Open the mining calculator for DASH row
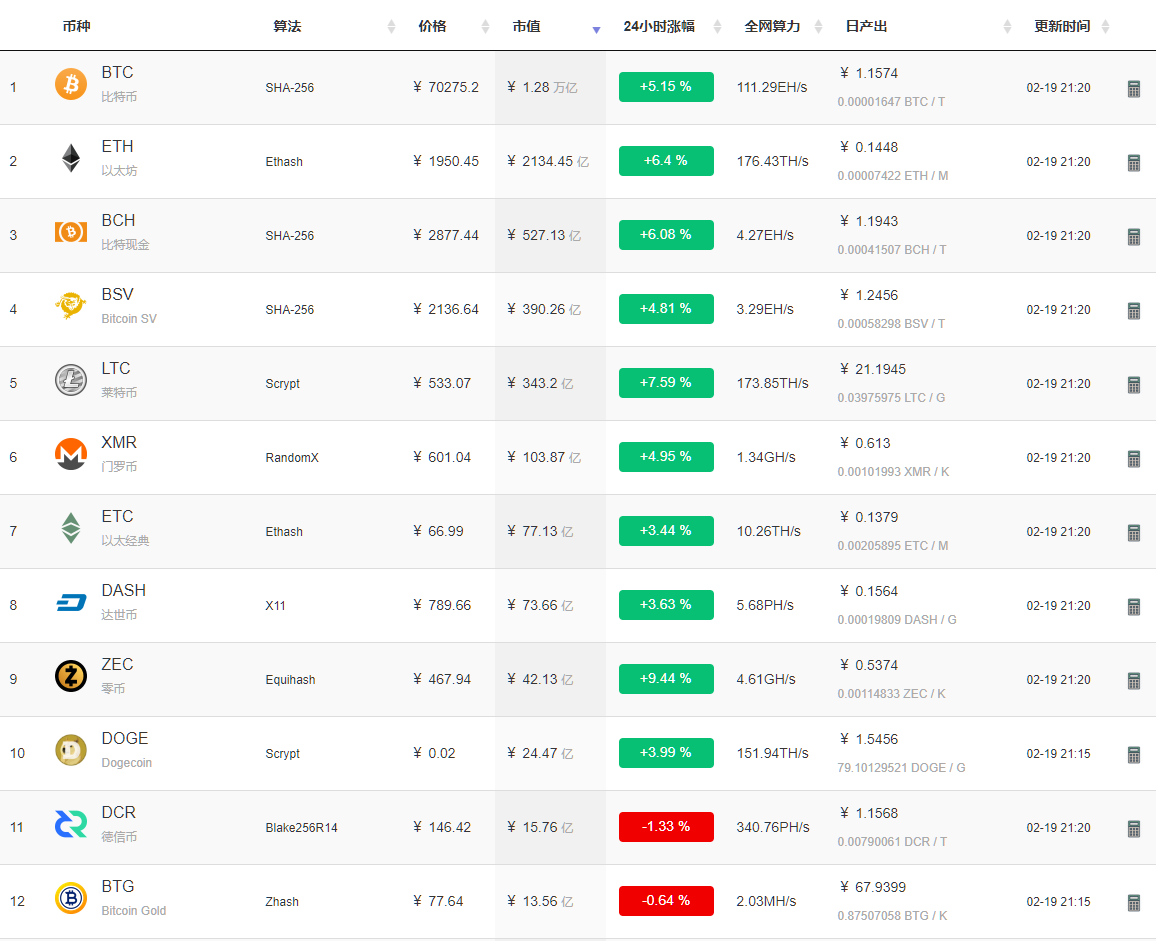The height and width of the screenshot is (941, 1173). 1134,607
